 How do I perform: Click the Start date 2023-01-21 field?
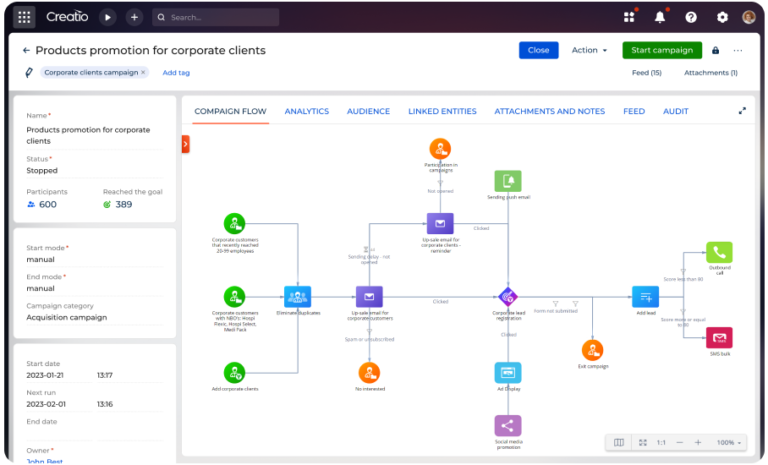click(x=59, y=375)
